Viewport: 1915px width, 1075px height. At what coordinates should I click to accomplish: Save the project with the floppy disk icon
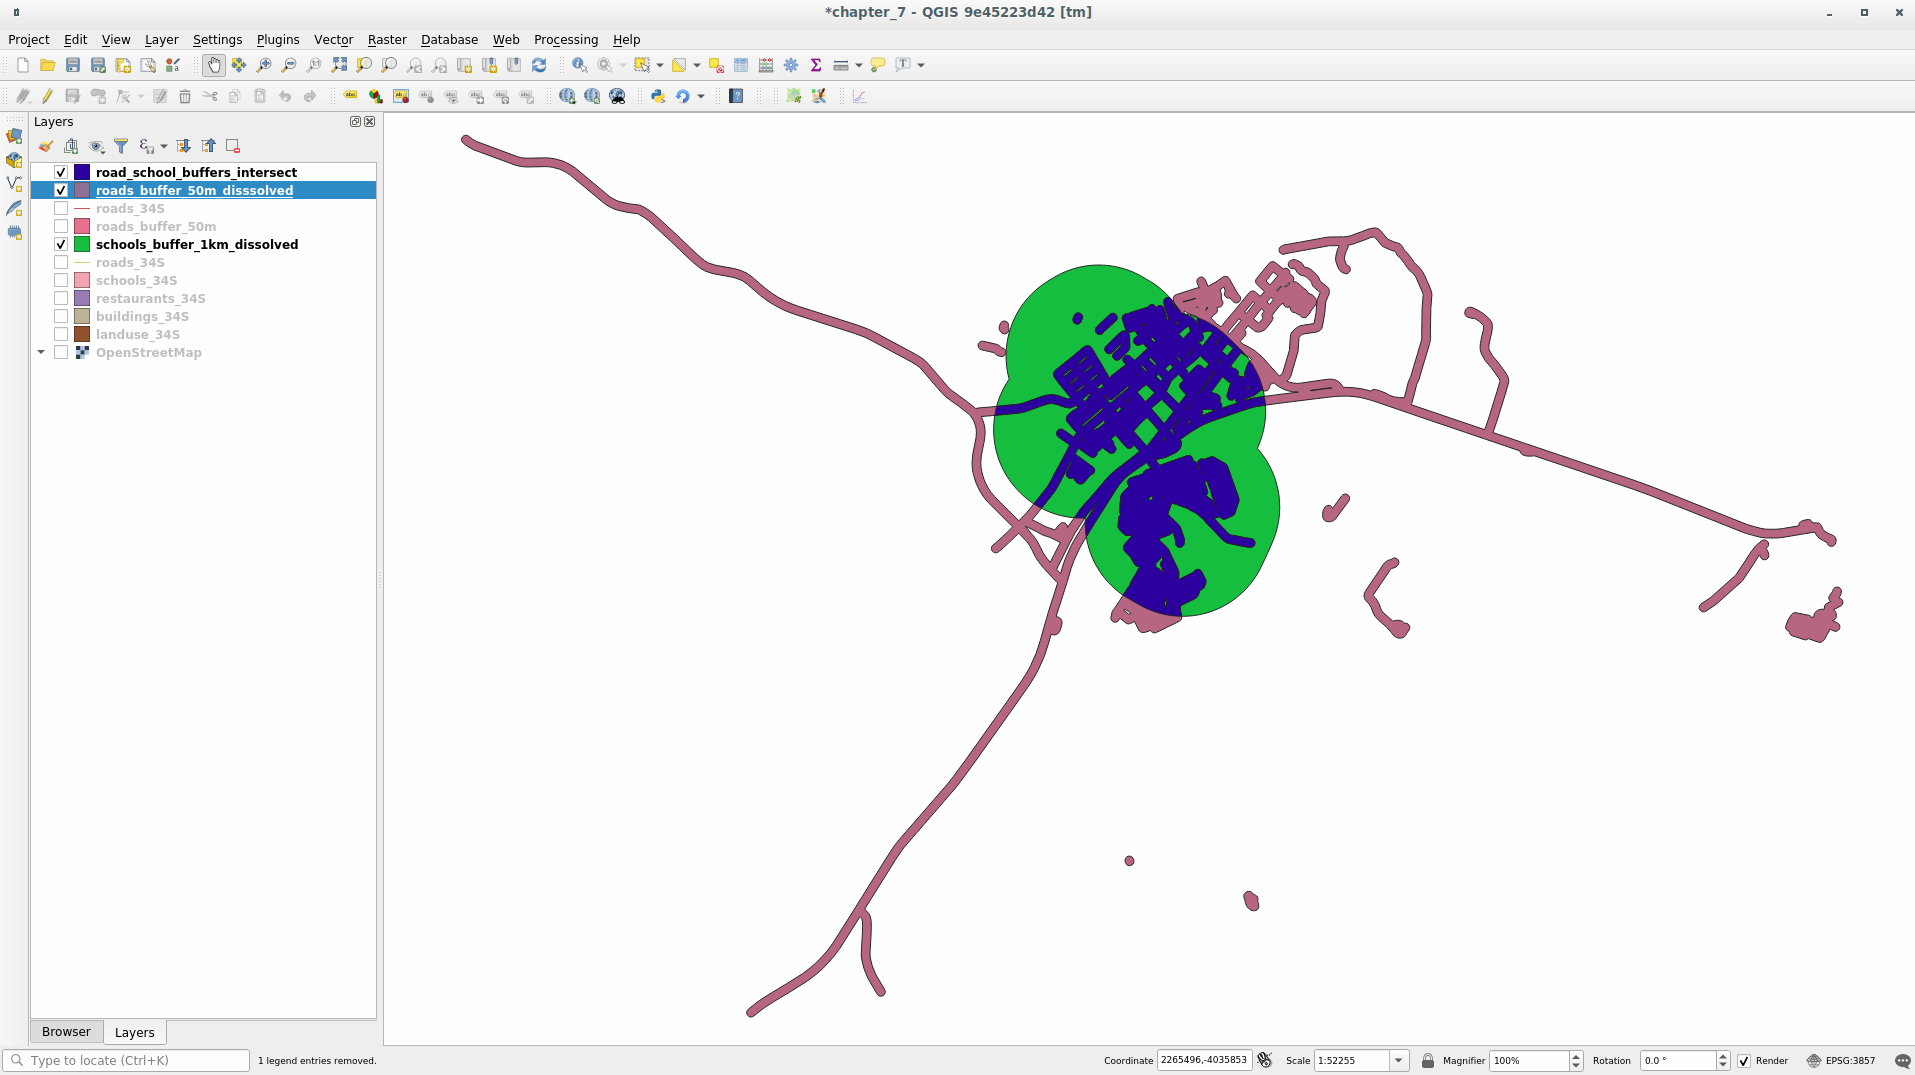73,65
